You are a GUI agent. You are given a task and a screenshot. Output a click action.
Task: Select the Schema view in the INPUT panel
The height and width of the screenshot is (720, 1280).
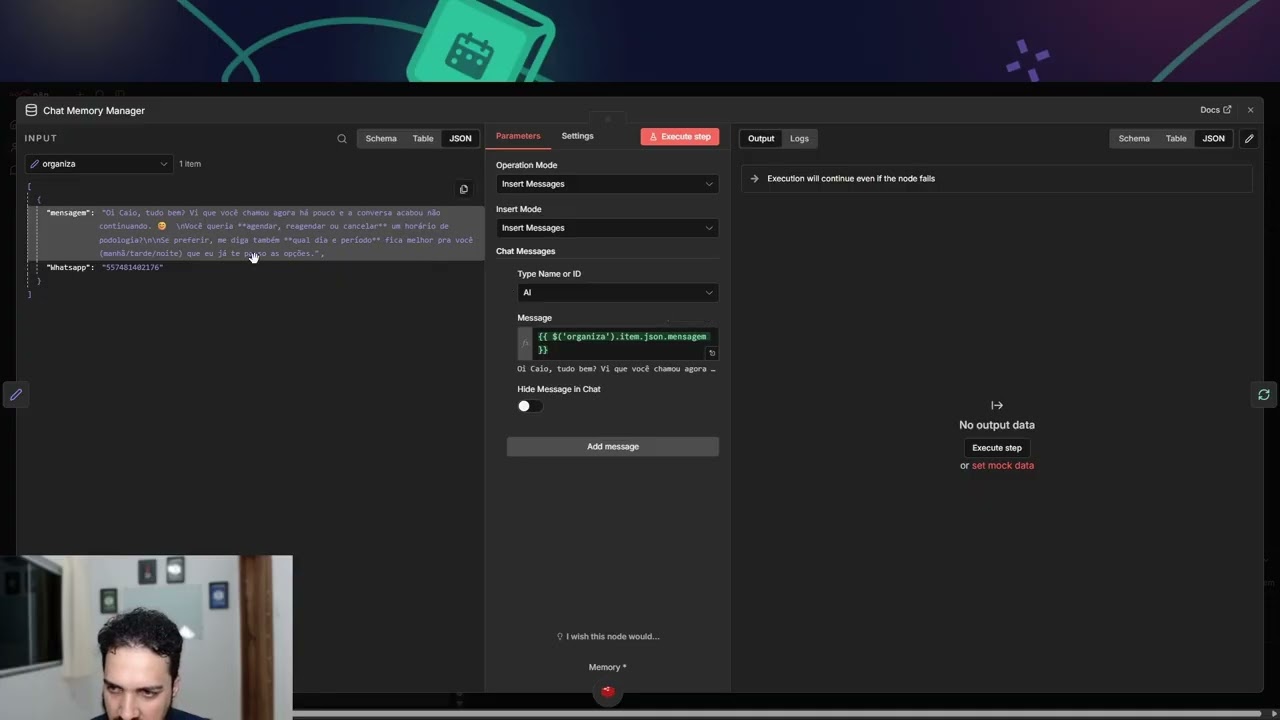click(x=381, y=139)
